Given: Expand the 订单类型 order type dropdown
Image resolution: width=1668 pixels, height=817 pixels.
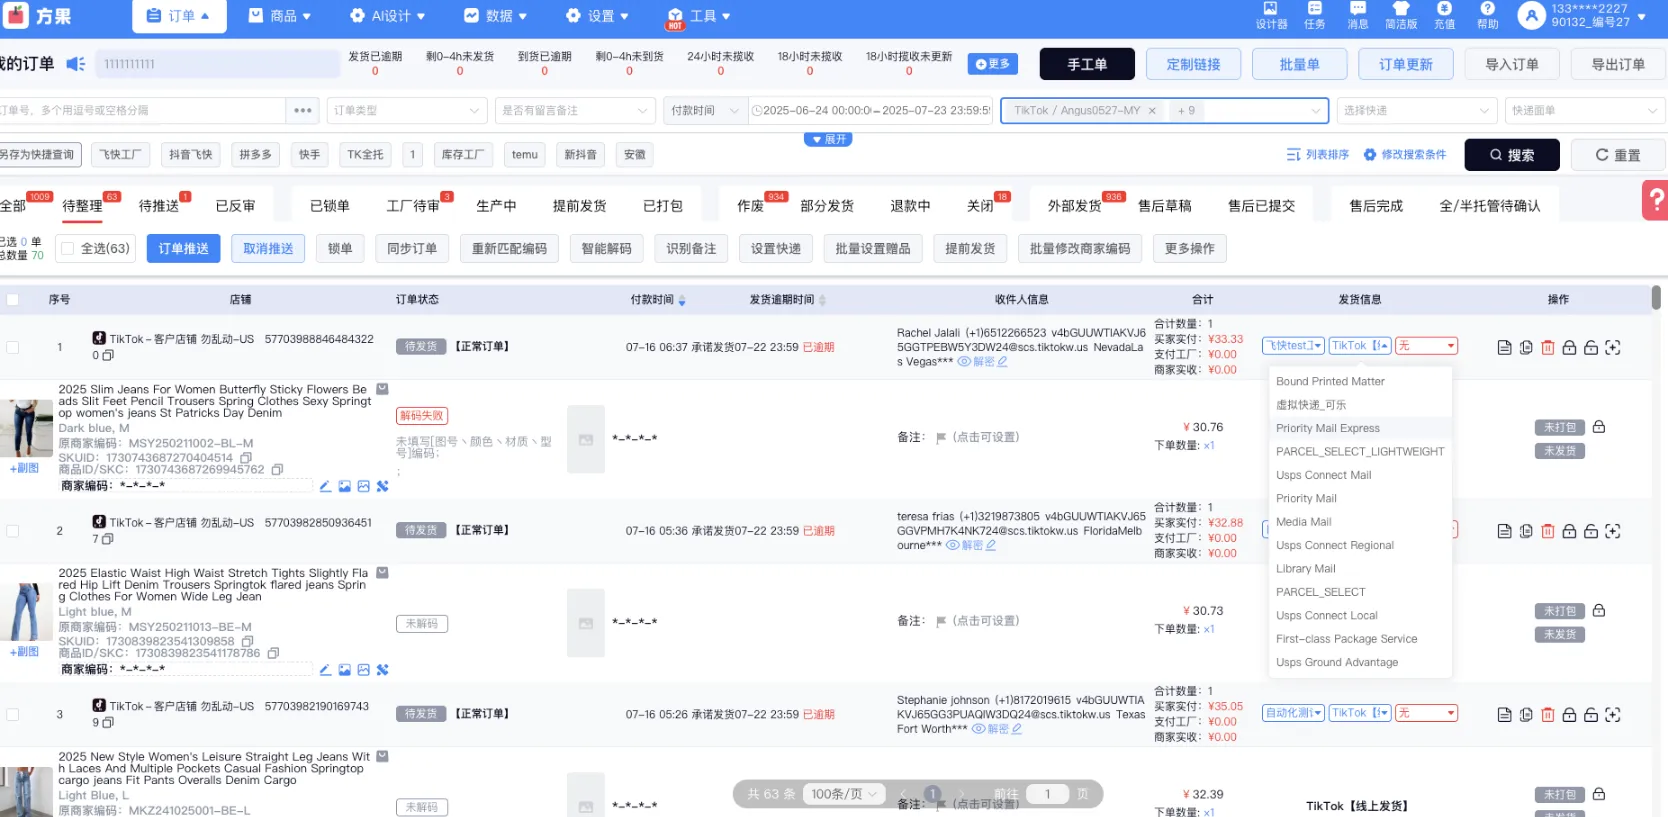Looking at the screenshot, I should coord(406,111).
